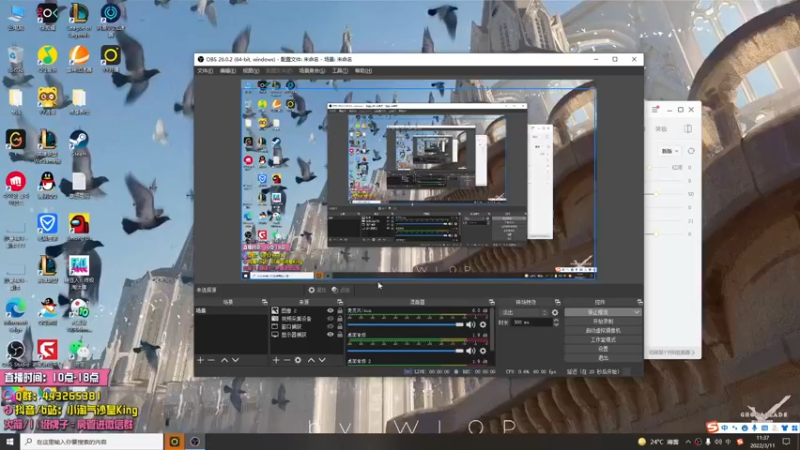Screen dimensions: 800x450
Task: Open the File menu in OBS
Action: tap(205, 71)
